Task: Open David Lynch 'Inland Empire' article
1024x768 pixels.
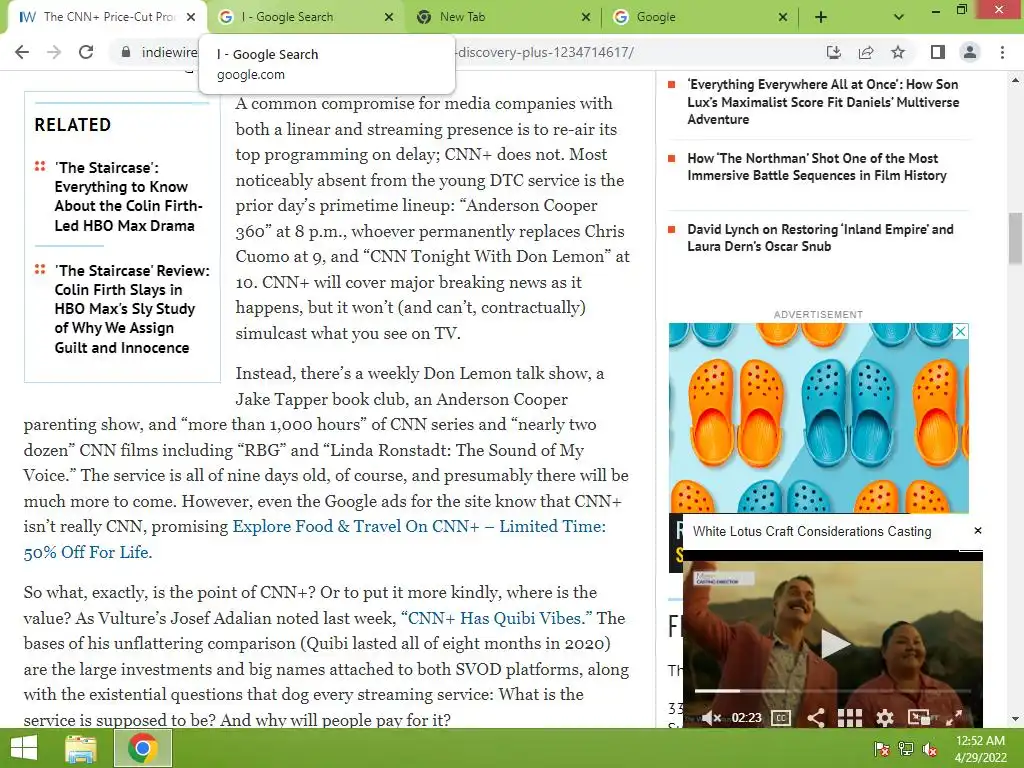Action: (820, 238)
